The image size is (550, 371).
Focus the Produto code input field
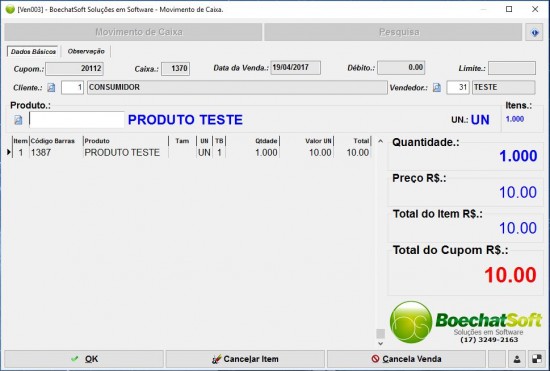tap(77, 120)
